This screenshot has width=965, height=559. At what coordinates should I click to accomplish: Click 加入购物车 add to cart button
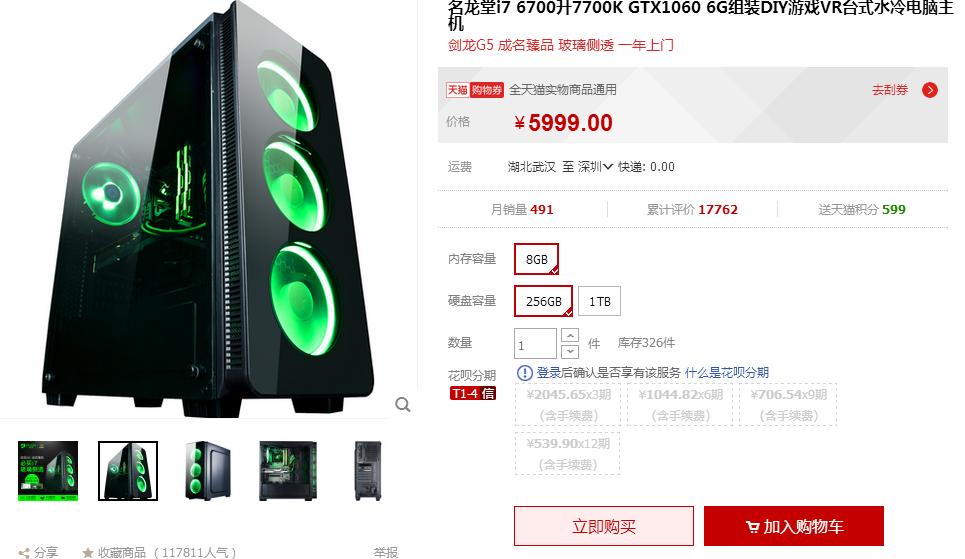[794, 526]
